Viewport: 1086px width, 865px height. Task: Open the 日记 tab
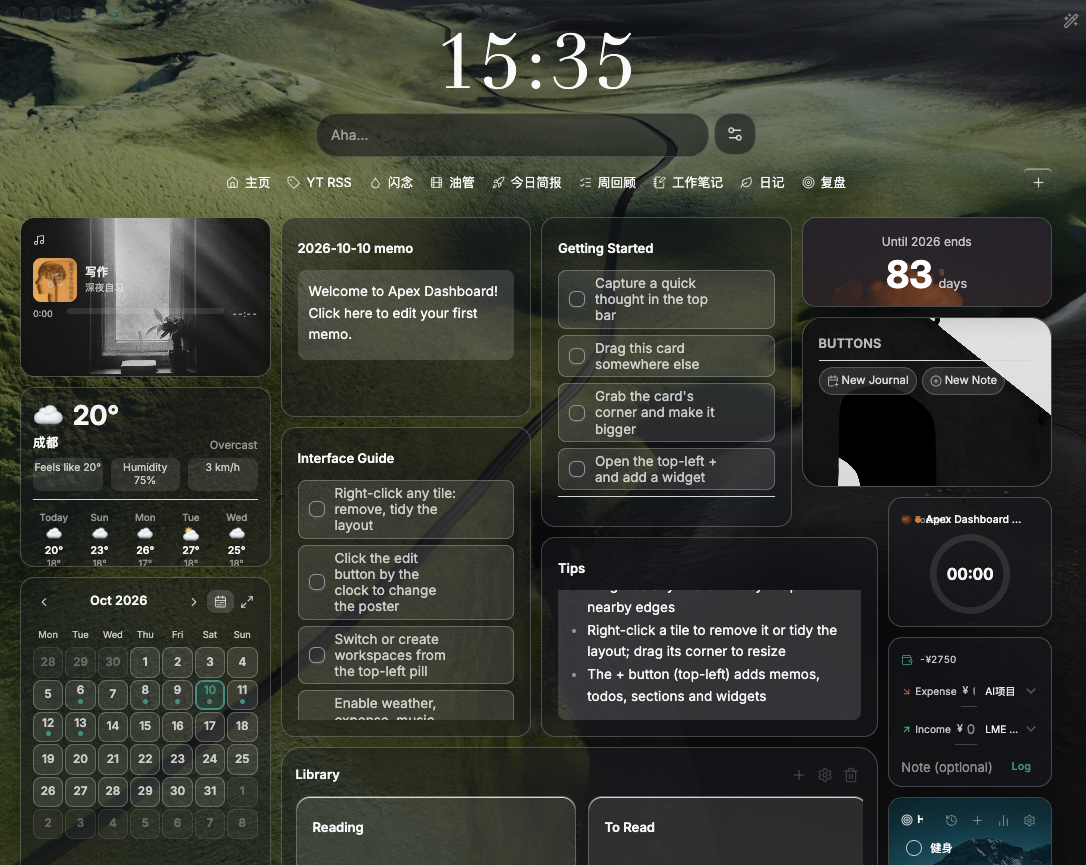pyautogui.click(x=763, y=183)
